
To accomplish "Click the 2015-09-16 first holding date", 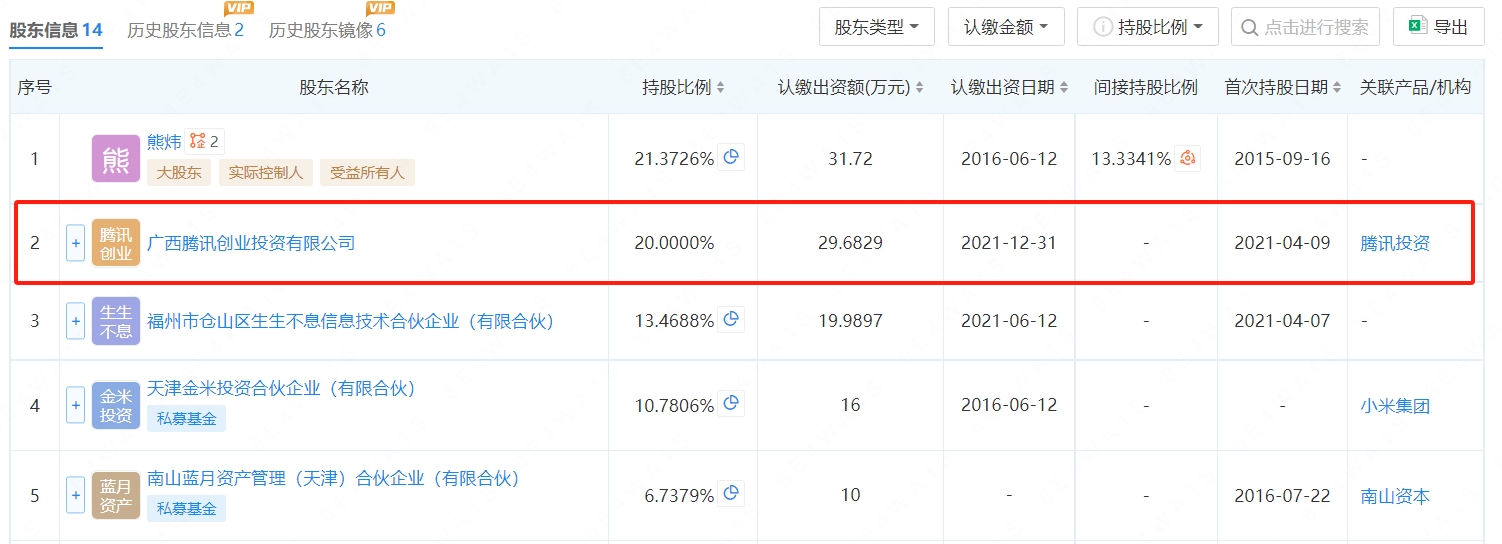I will point(1282,159).
